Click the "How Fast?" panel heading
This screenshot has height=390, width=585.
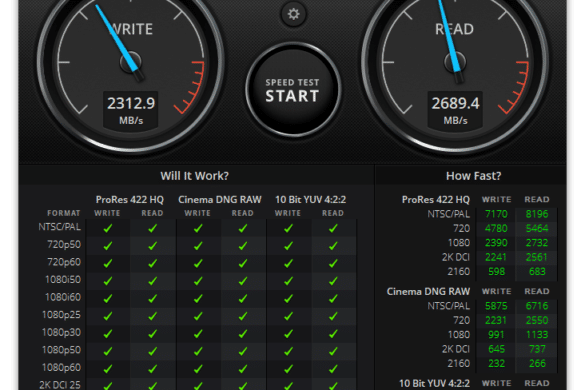tap(473, 176)
